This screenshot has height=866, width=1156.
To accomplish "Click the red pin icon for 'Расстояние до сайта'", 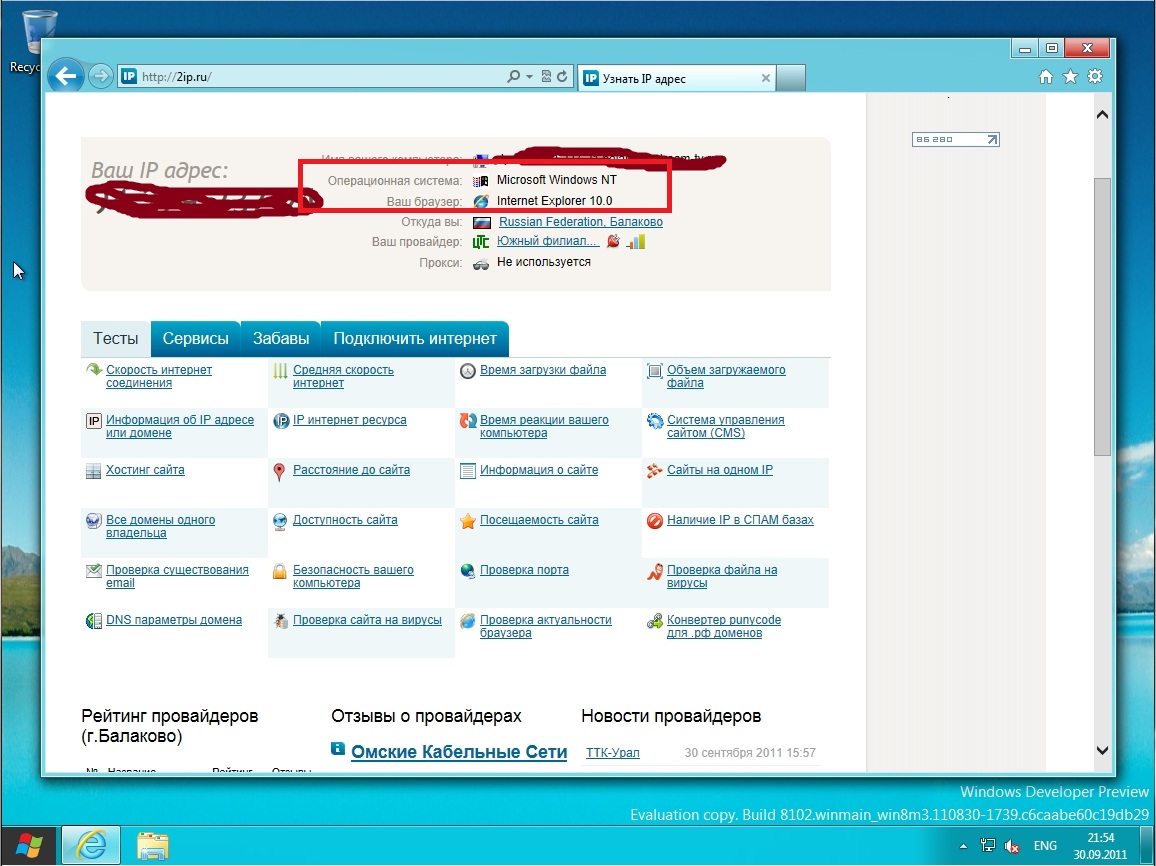I will point(279,472).
